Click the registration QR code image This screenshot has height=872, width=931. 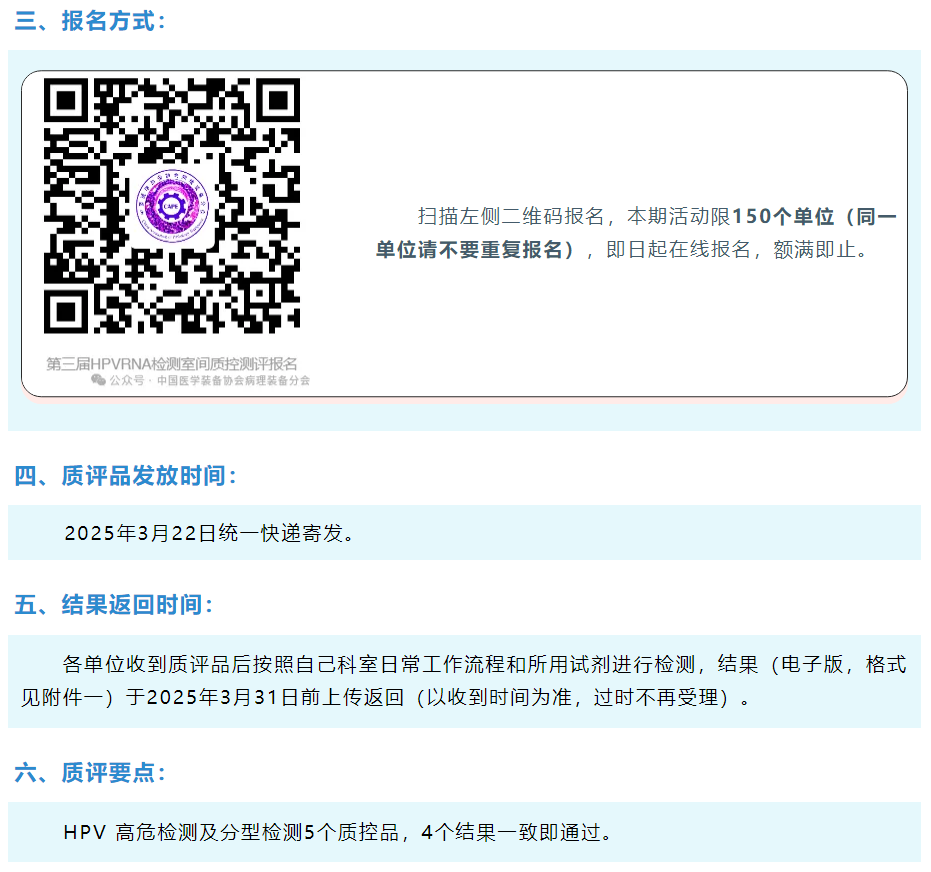[172, 205]
